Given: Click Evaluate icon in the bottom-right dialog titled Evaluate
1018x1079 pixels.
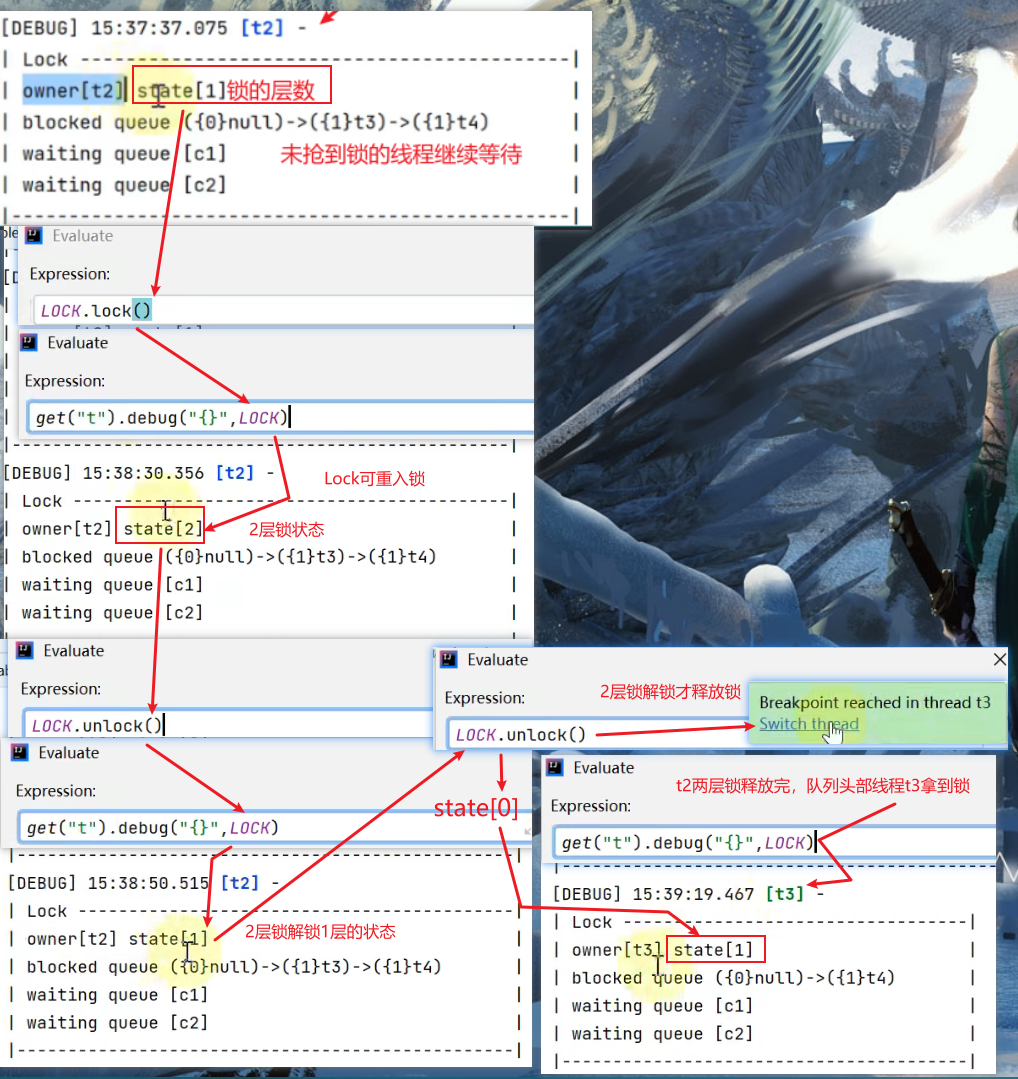Looking at the screenshot, I should [x=555, y=768].
